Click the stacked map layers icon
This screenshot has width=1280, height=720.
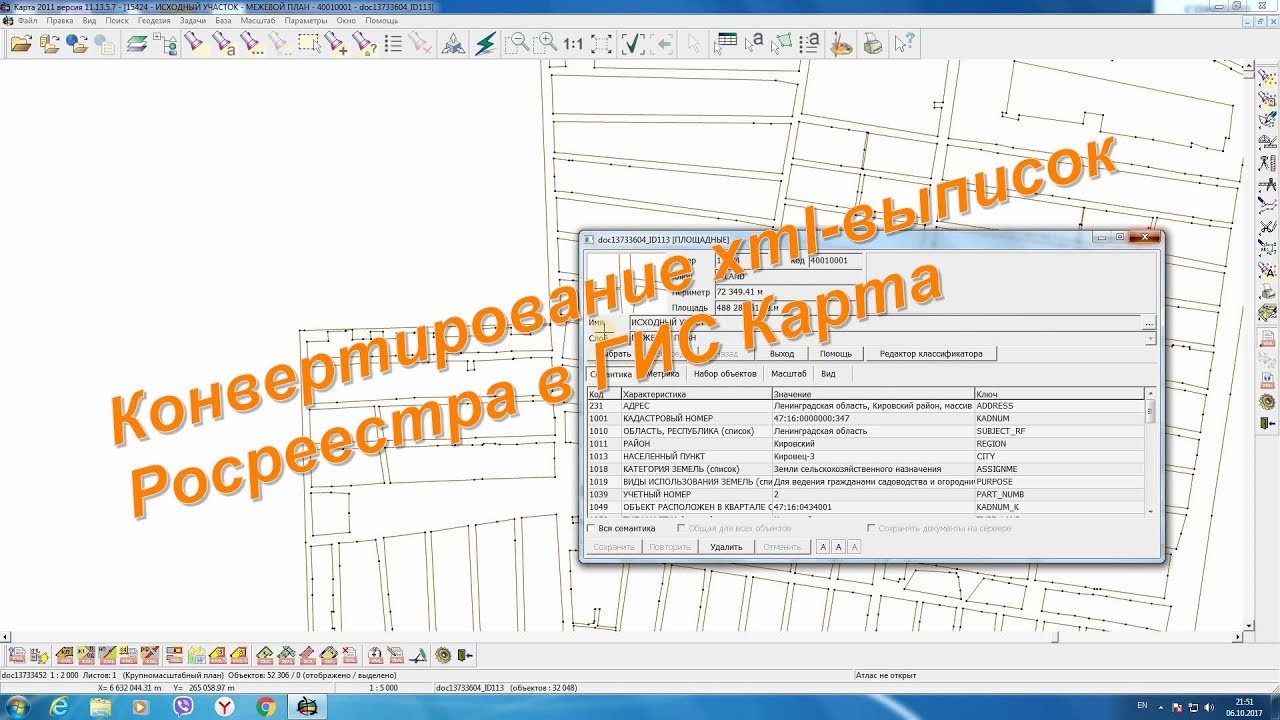coord(137,44)
